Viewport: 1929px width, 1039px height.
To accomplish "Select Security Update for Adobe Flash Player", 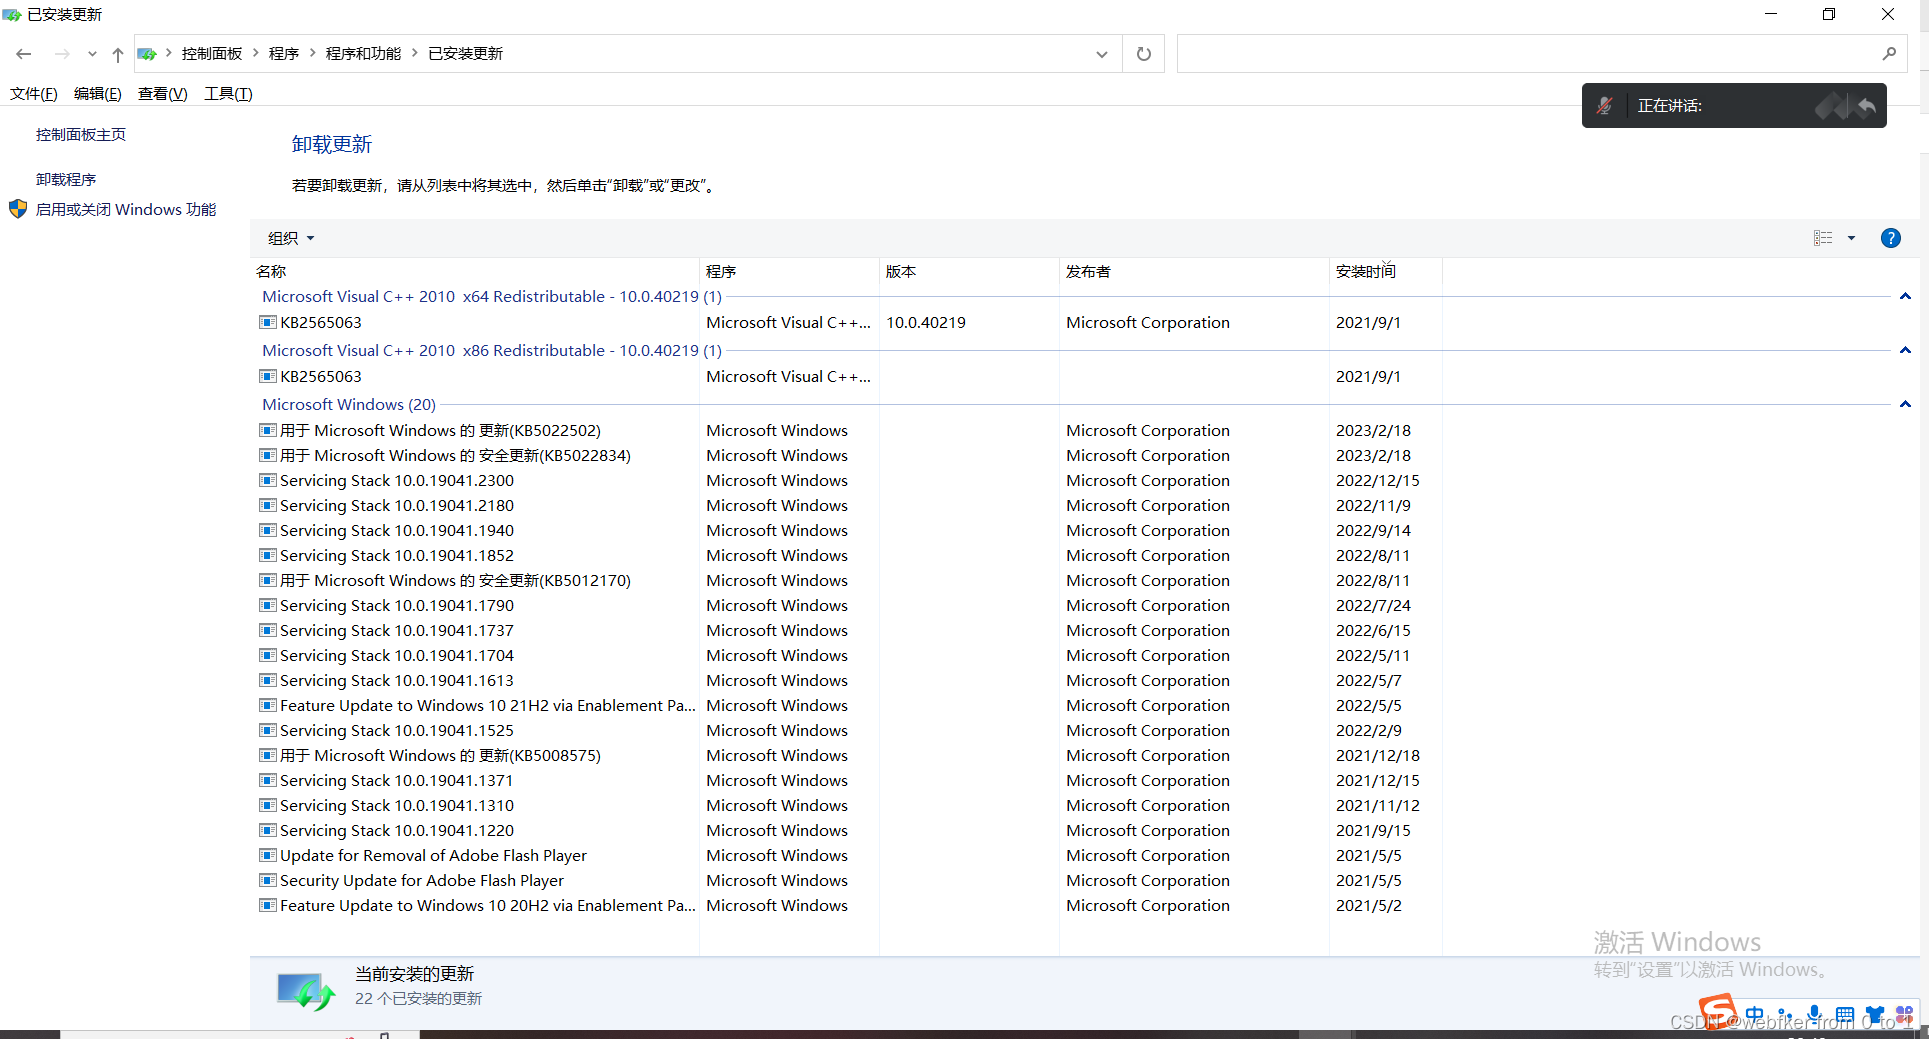I will coord(850,880).
